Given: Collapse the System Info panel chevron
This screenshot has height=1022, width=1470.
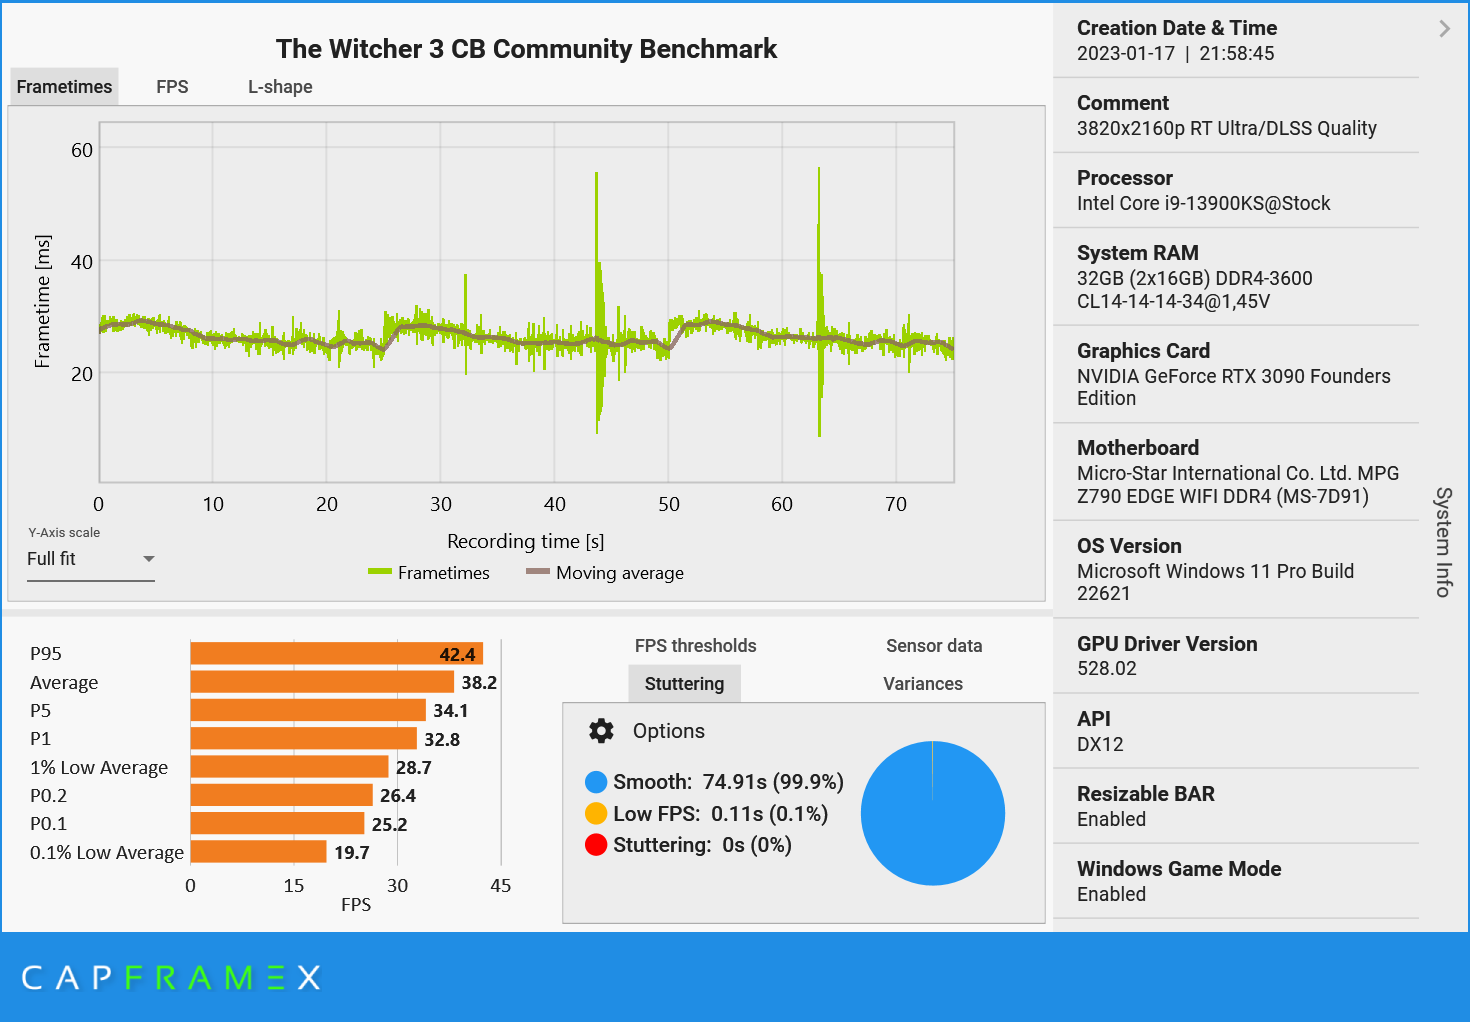Looking at the screenshot, I should (1444, 29).
